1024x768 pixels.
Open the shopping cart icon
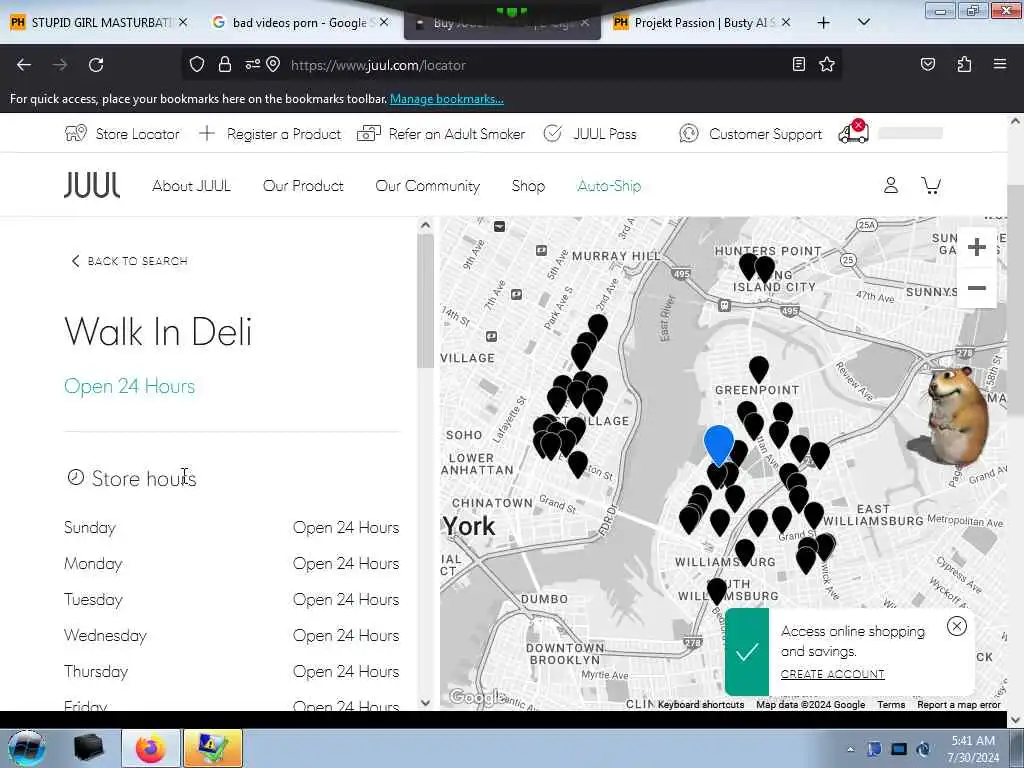click(931, 185)
